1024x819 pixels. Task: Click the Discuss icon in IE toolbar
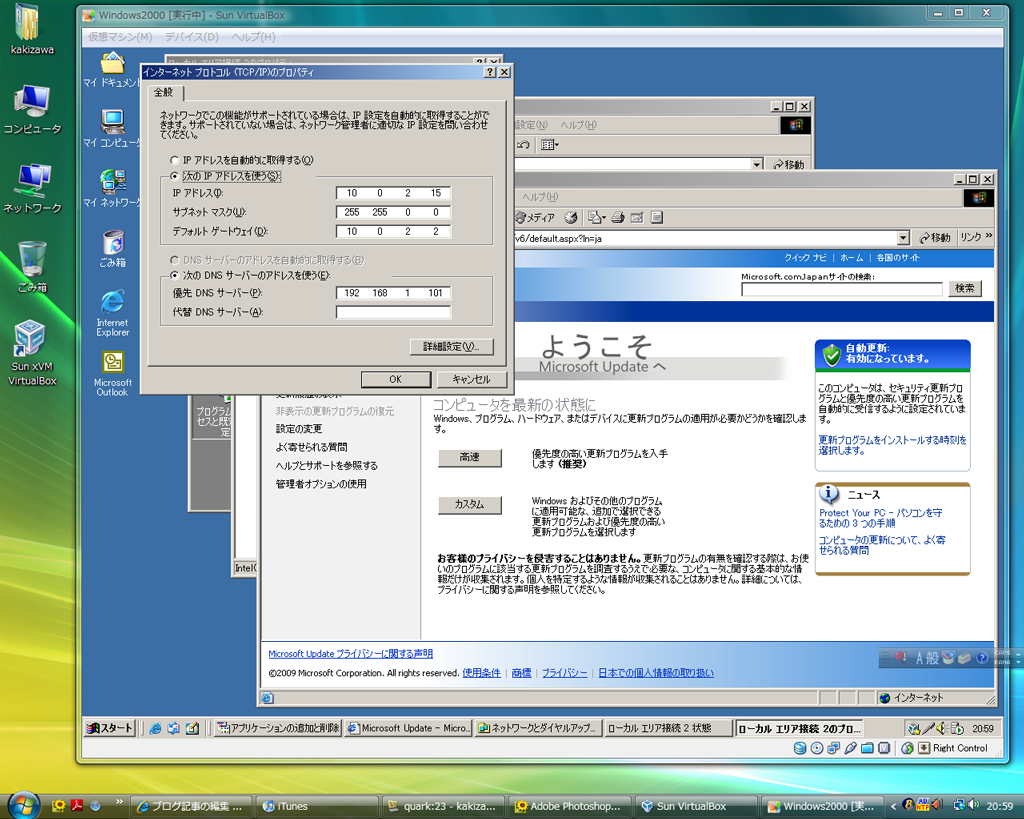coord(657,217)
